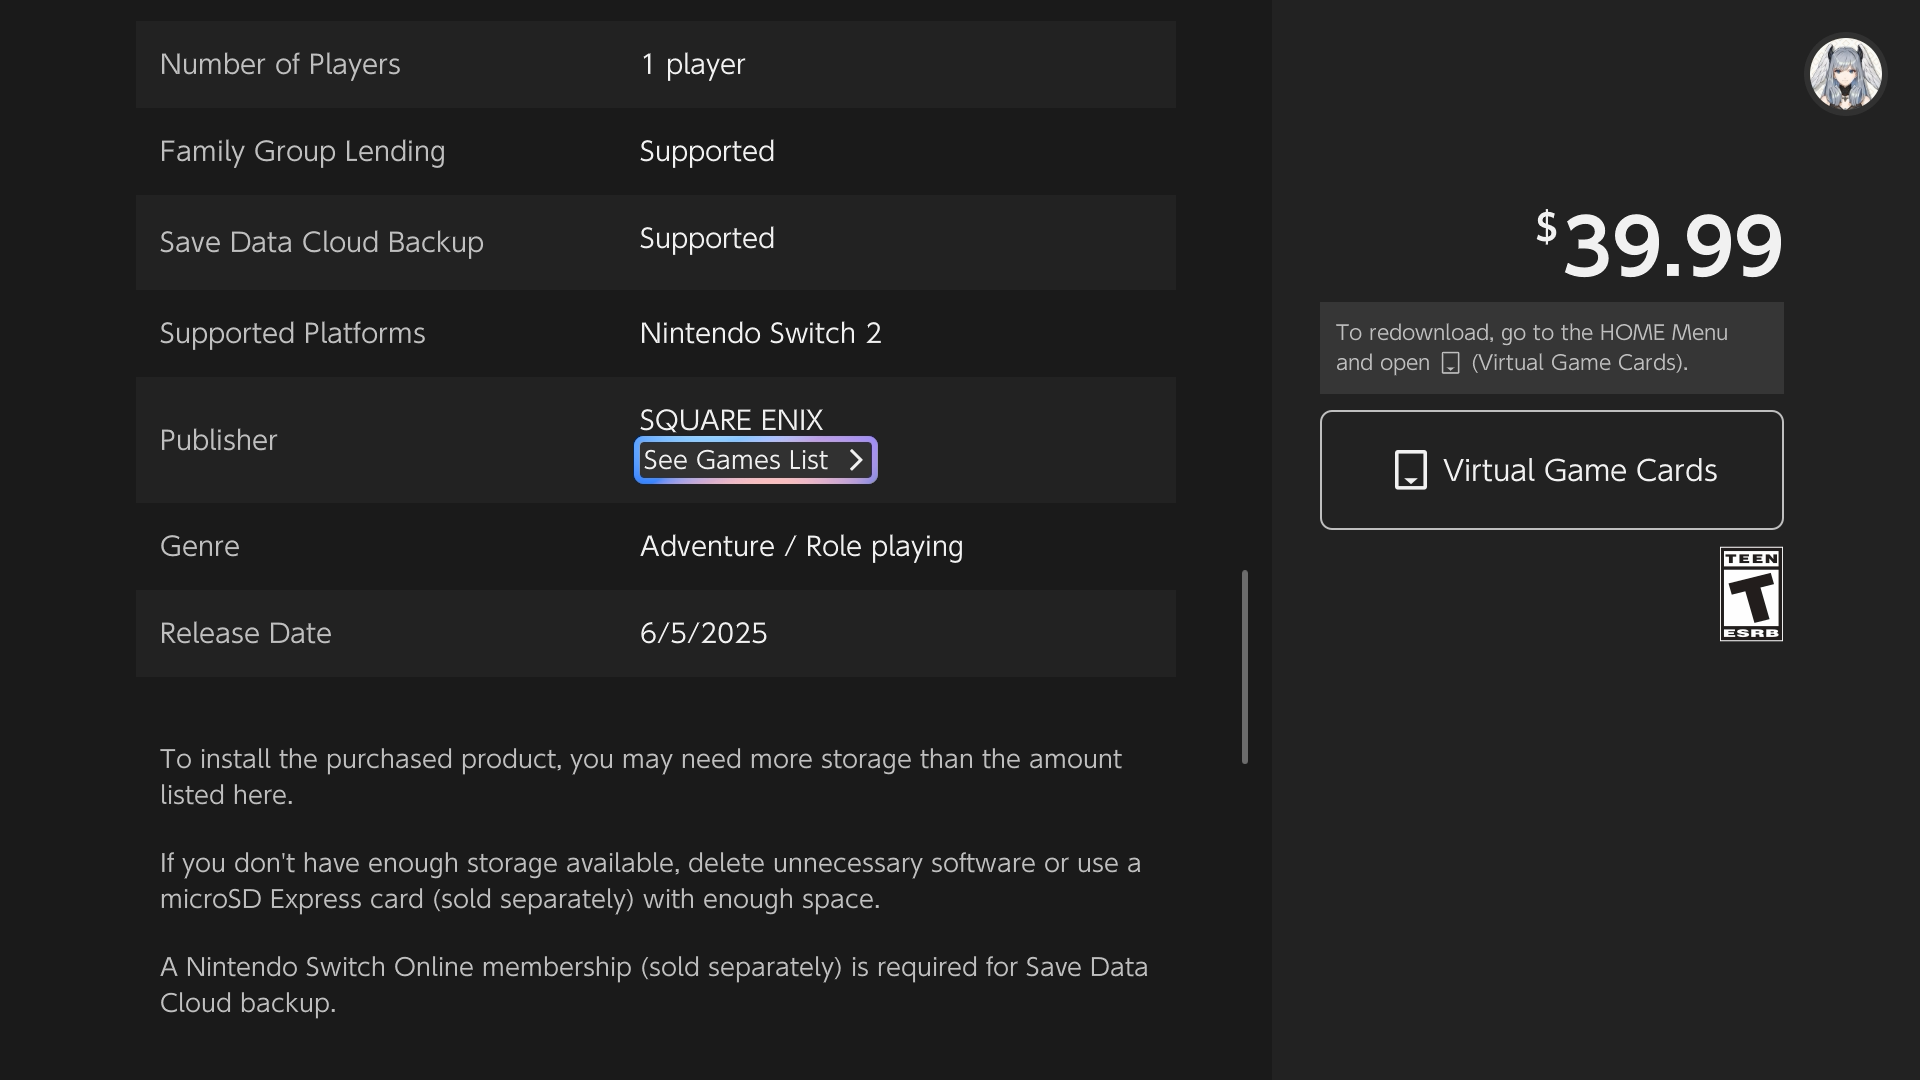Screen dimensions: 1920x1080
Task: Click the Adventure / Role playing genre text
Action: [x=801, y=546]
